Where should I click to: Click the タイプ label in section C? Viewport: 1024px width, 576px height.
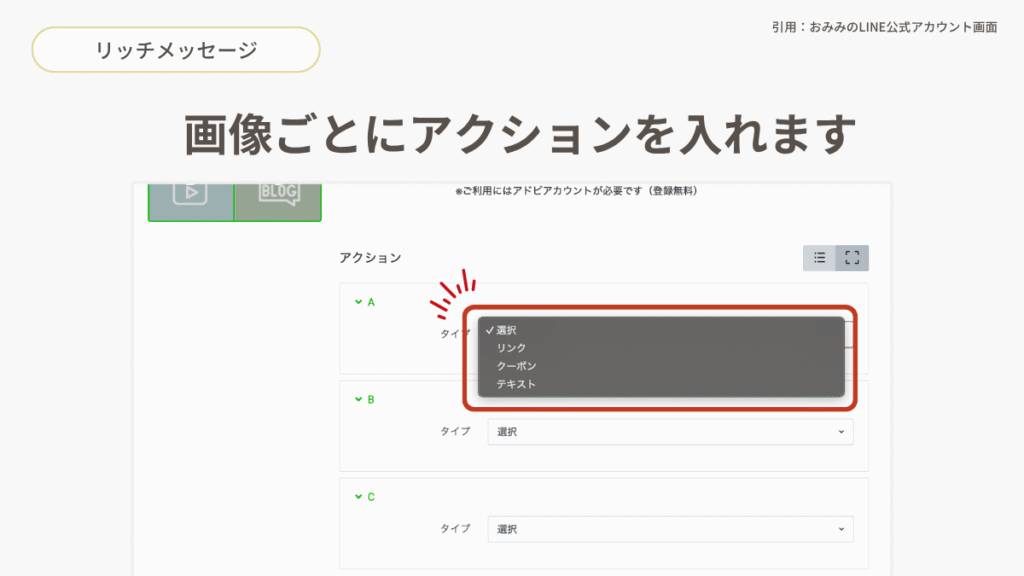click(455, 529)
